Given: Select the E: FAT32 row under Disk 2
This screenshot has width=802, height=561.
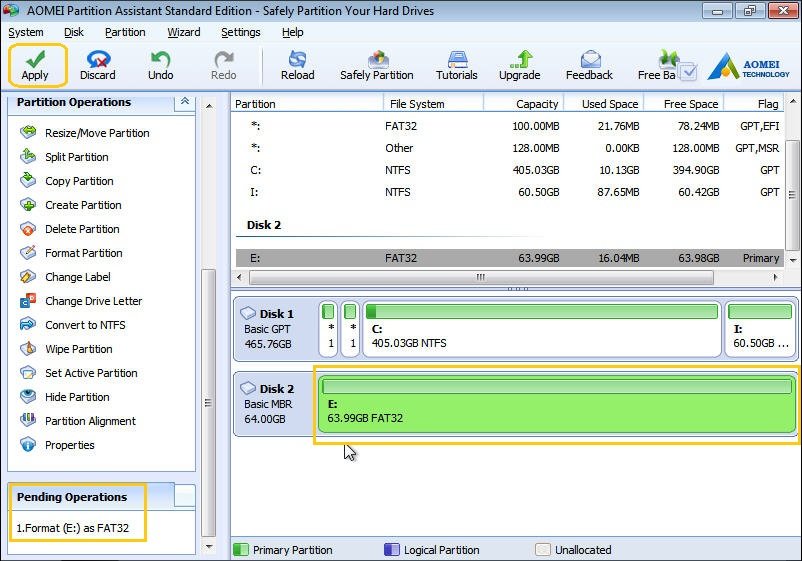Looking at the screenshot, I should pos(509,258).
